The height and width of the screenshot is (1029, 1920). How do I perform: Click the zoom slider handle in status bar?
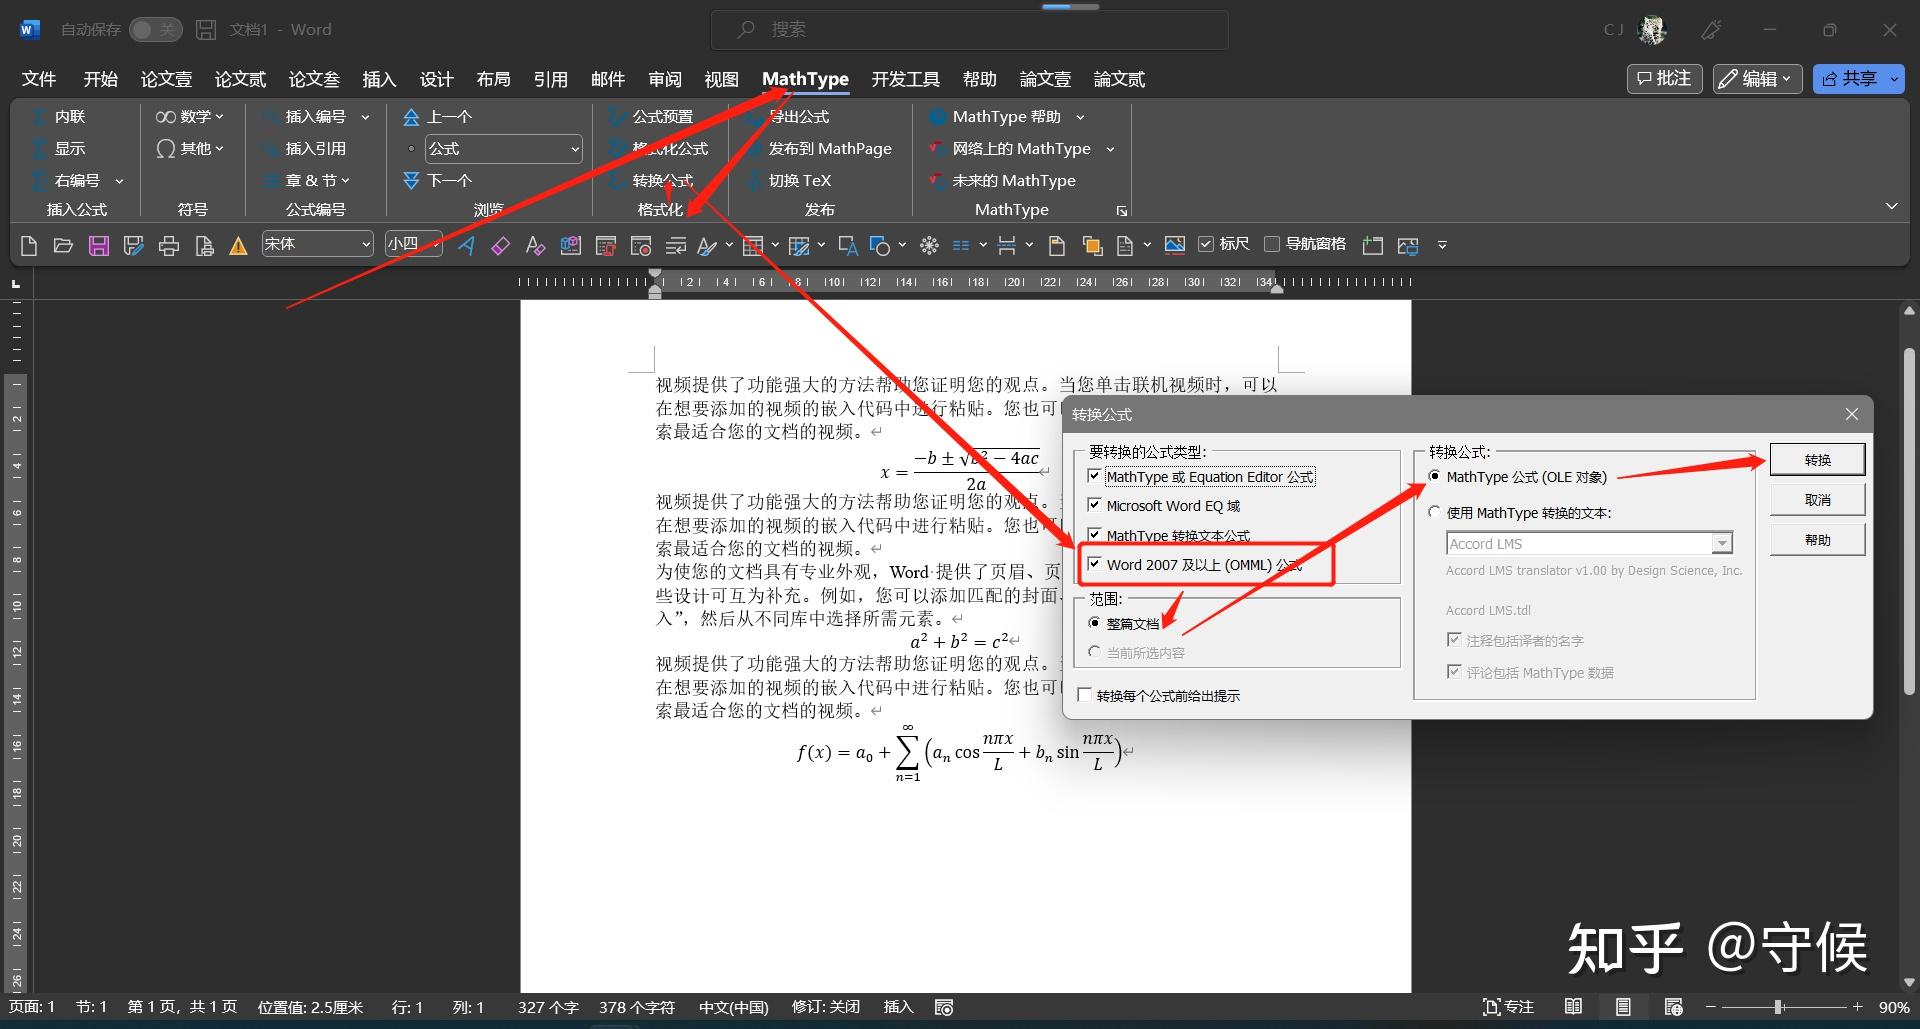click(x=1778, y=1007)
